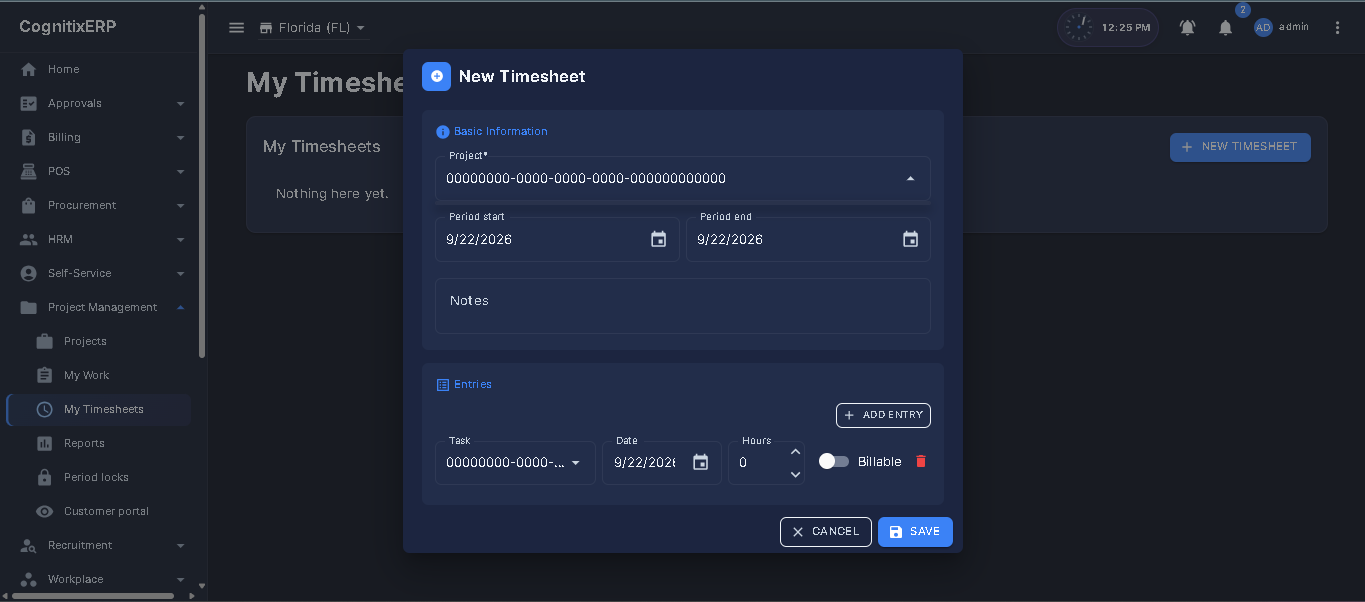Expand the Procurement menu
The image size is (1365, 602).
pyautogui.click(x=103, y=205)
